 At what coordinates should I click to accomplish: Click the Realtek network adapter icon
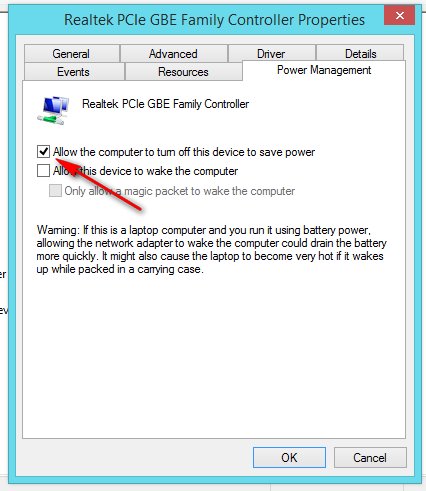coord(53,110)
